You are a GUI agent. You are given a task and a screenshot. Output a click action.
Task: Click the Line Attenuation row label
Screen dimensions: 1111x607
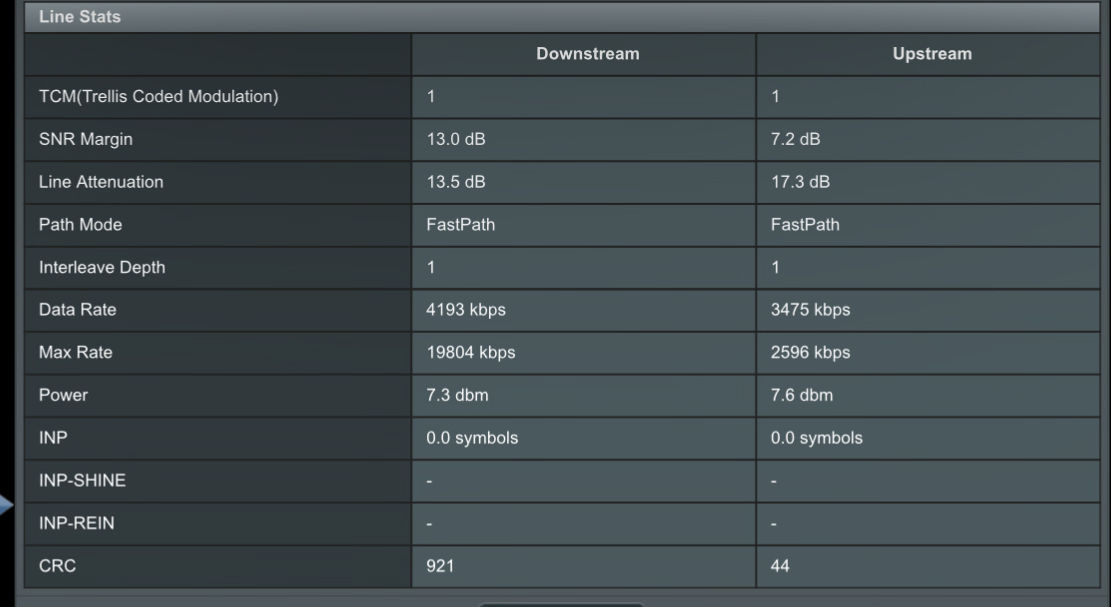pyautogui.click(x=101, y=182)
